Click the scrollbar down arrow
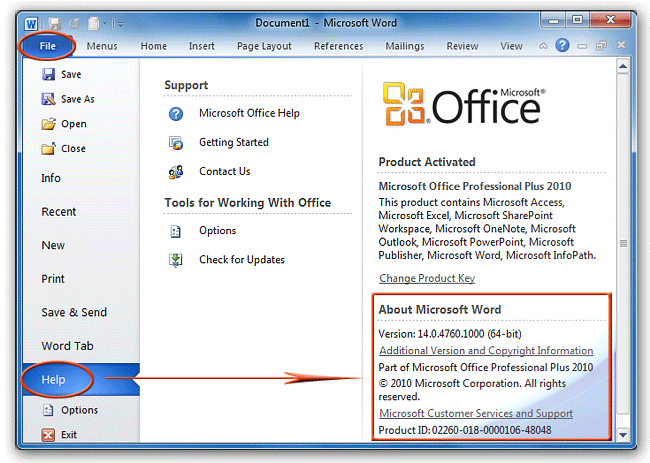This screenshot has height=463, width=650. pyautogui.click(x=623, y=435)
